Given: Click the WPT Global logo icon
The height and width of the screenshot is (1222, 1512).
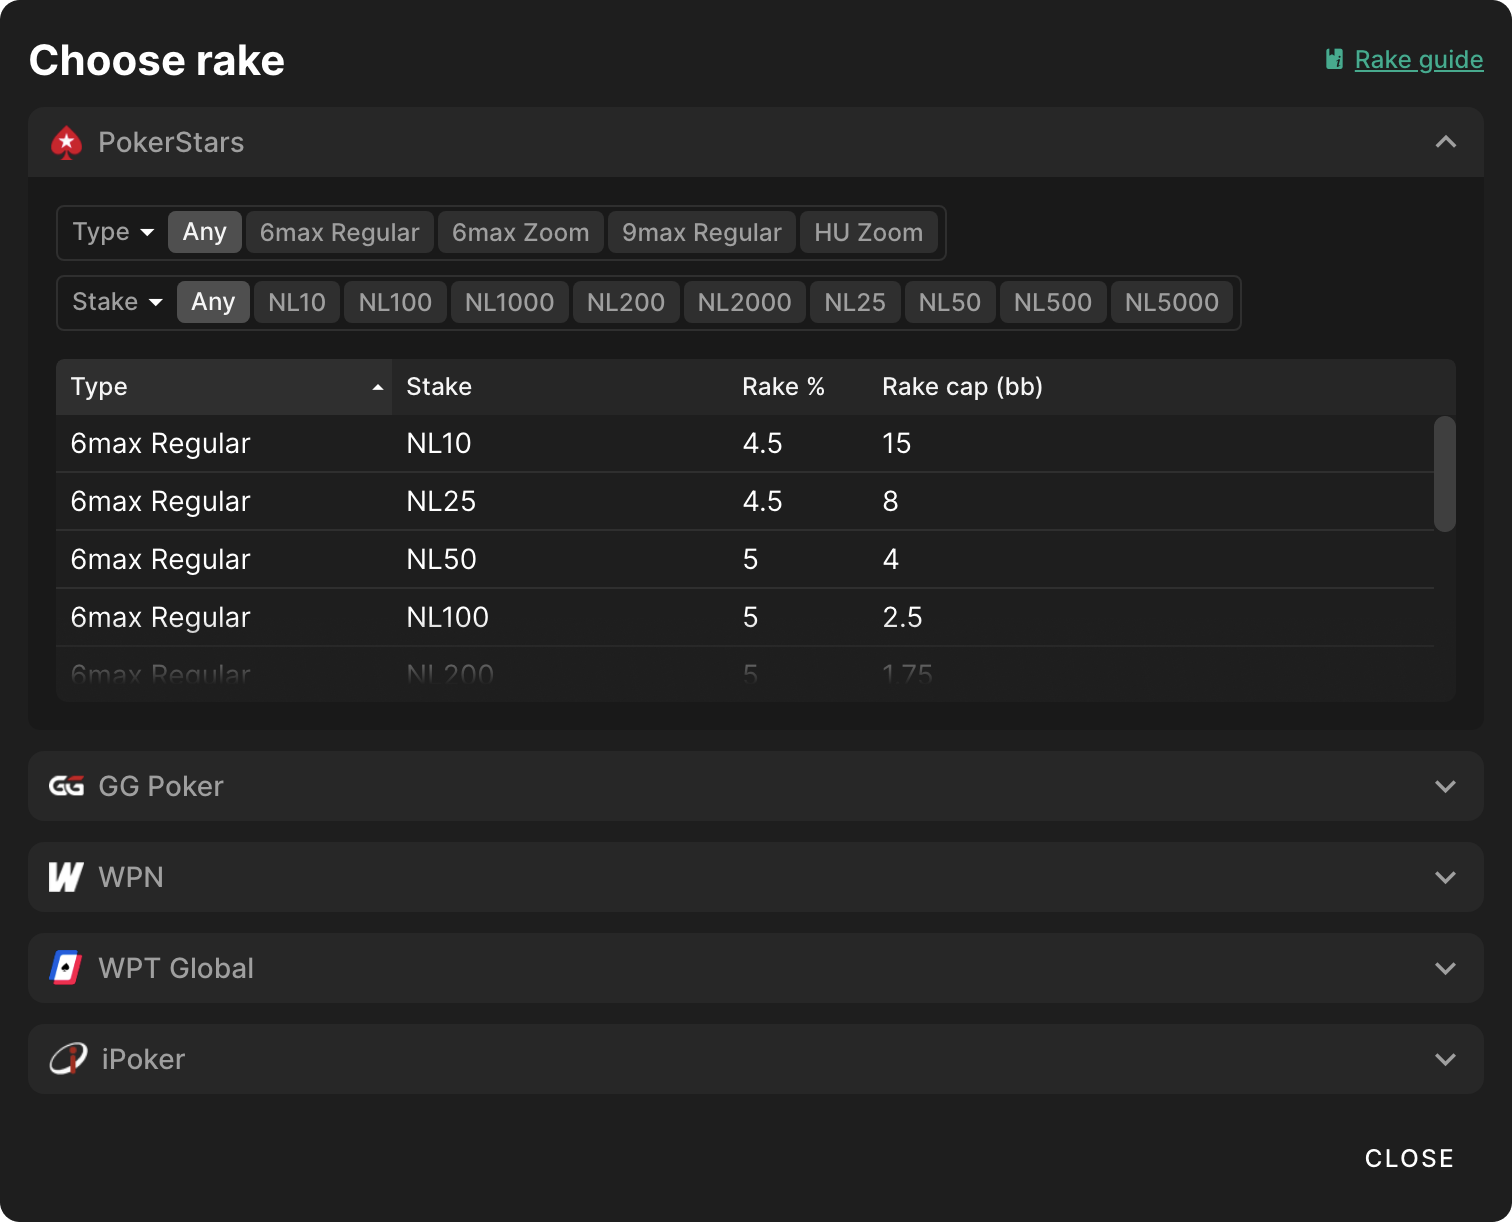Looking at the screenshot, I should (66, 968).
